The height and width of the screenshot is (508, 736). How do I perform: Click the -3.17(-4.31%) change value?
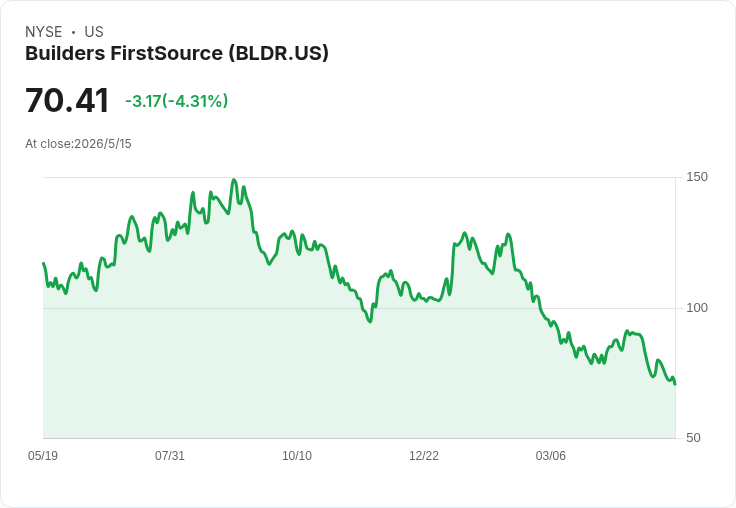(x=176, y=101)
